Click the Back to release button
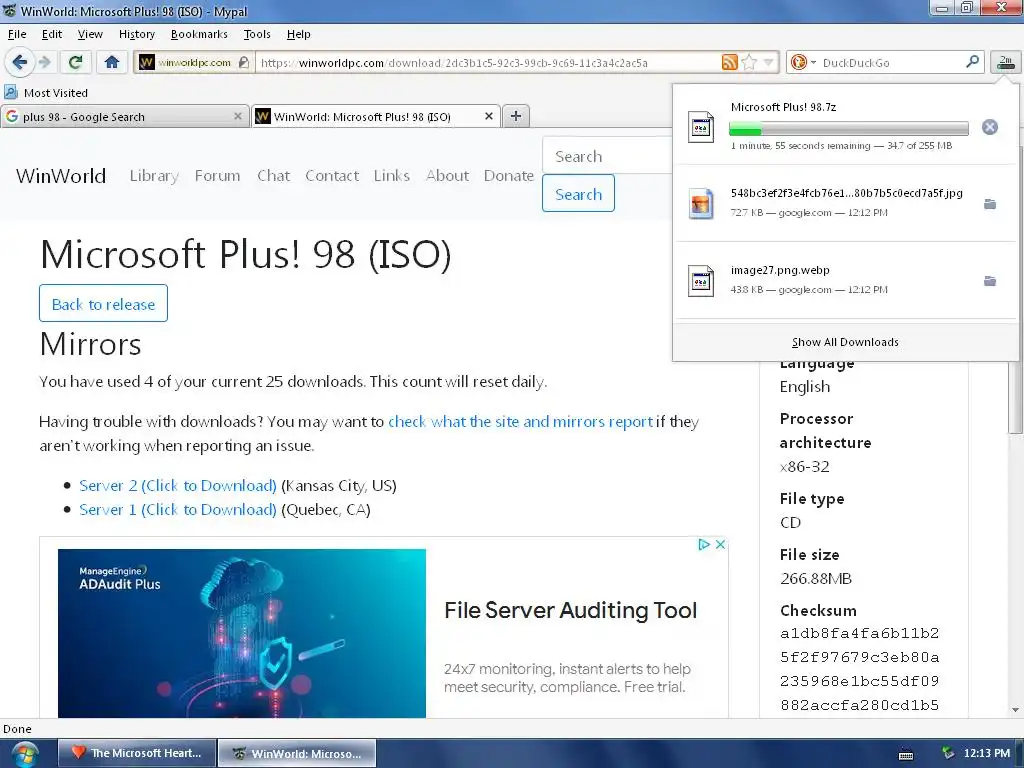Screen dimensions: 1024x768 103,304
